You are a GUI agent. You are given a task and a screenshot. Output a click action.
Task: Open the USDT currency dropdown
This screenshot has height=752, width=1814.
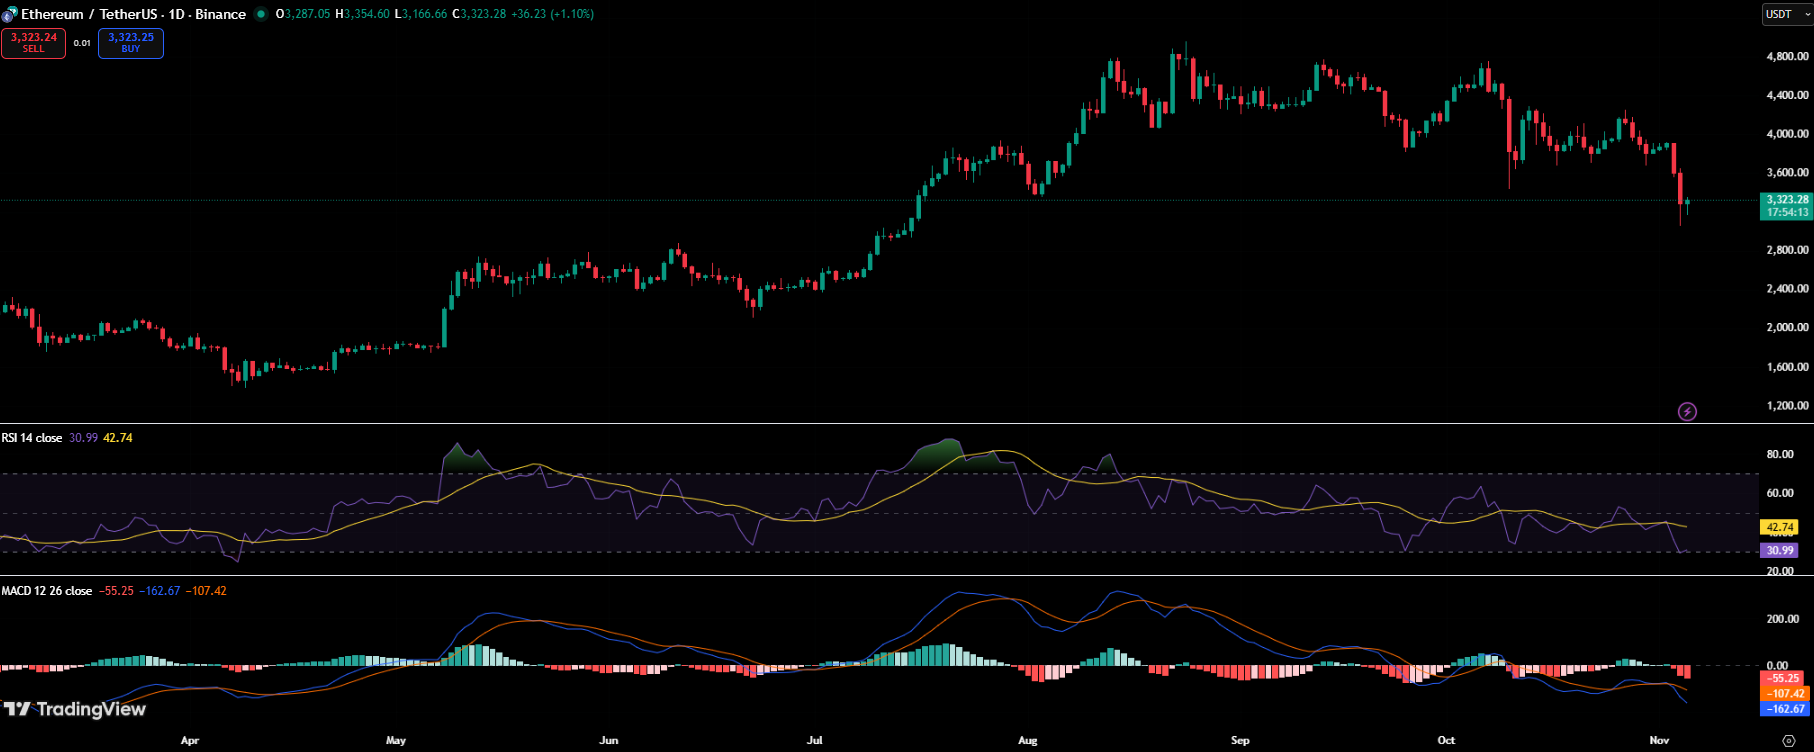coord(1785,14)
